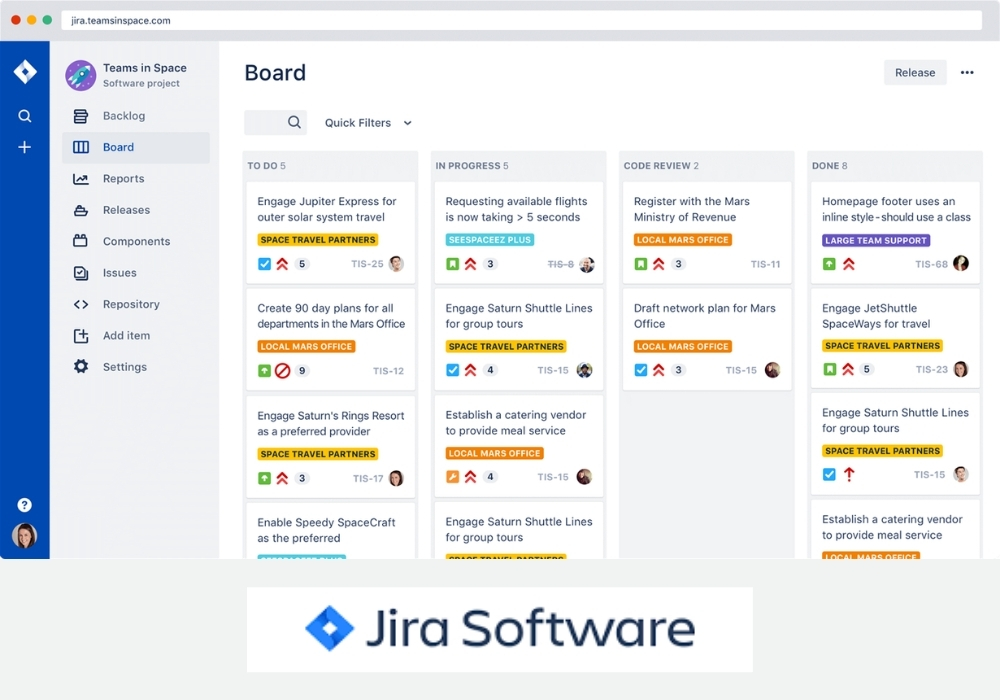Click the DONE column header
The height and width of the screenshot is (700, 1000).
(830, 166)
